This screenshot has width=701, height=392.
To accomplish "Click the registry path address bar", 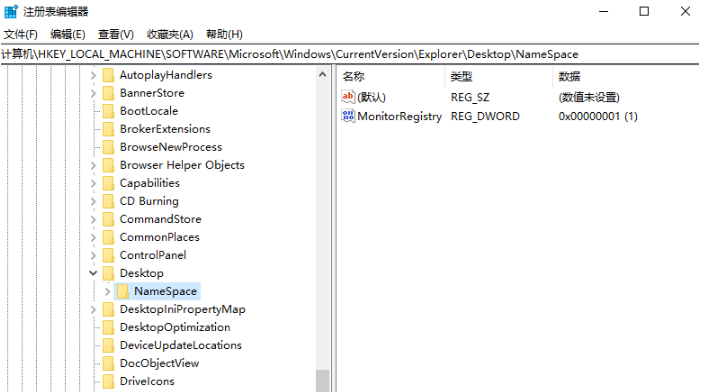I will 350,54.
